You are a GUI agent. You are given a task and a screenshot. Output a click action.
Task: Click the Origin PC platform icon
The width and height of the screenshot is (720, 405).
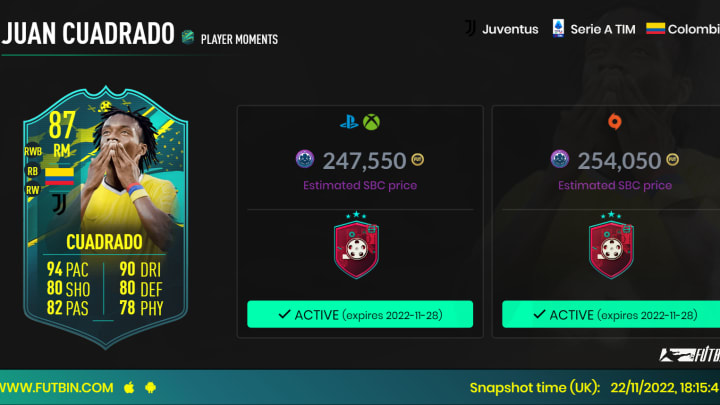[x=614, y=122]
